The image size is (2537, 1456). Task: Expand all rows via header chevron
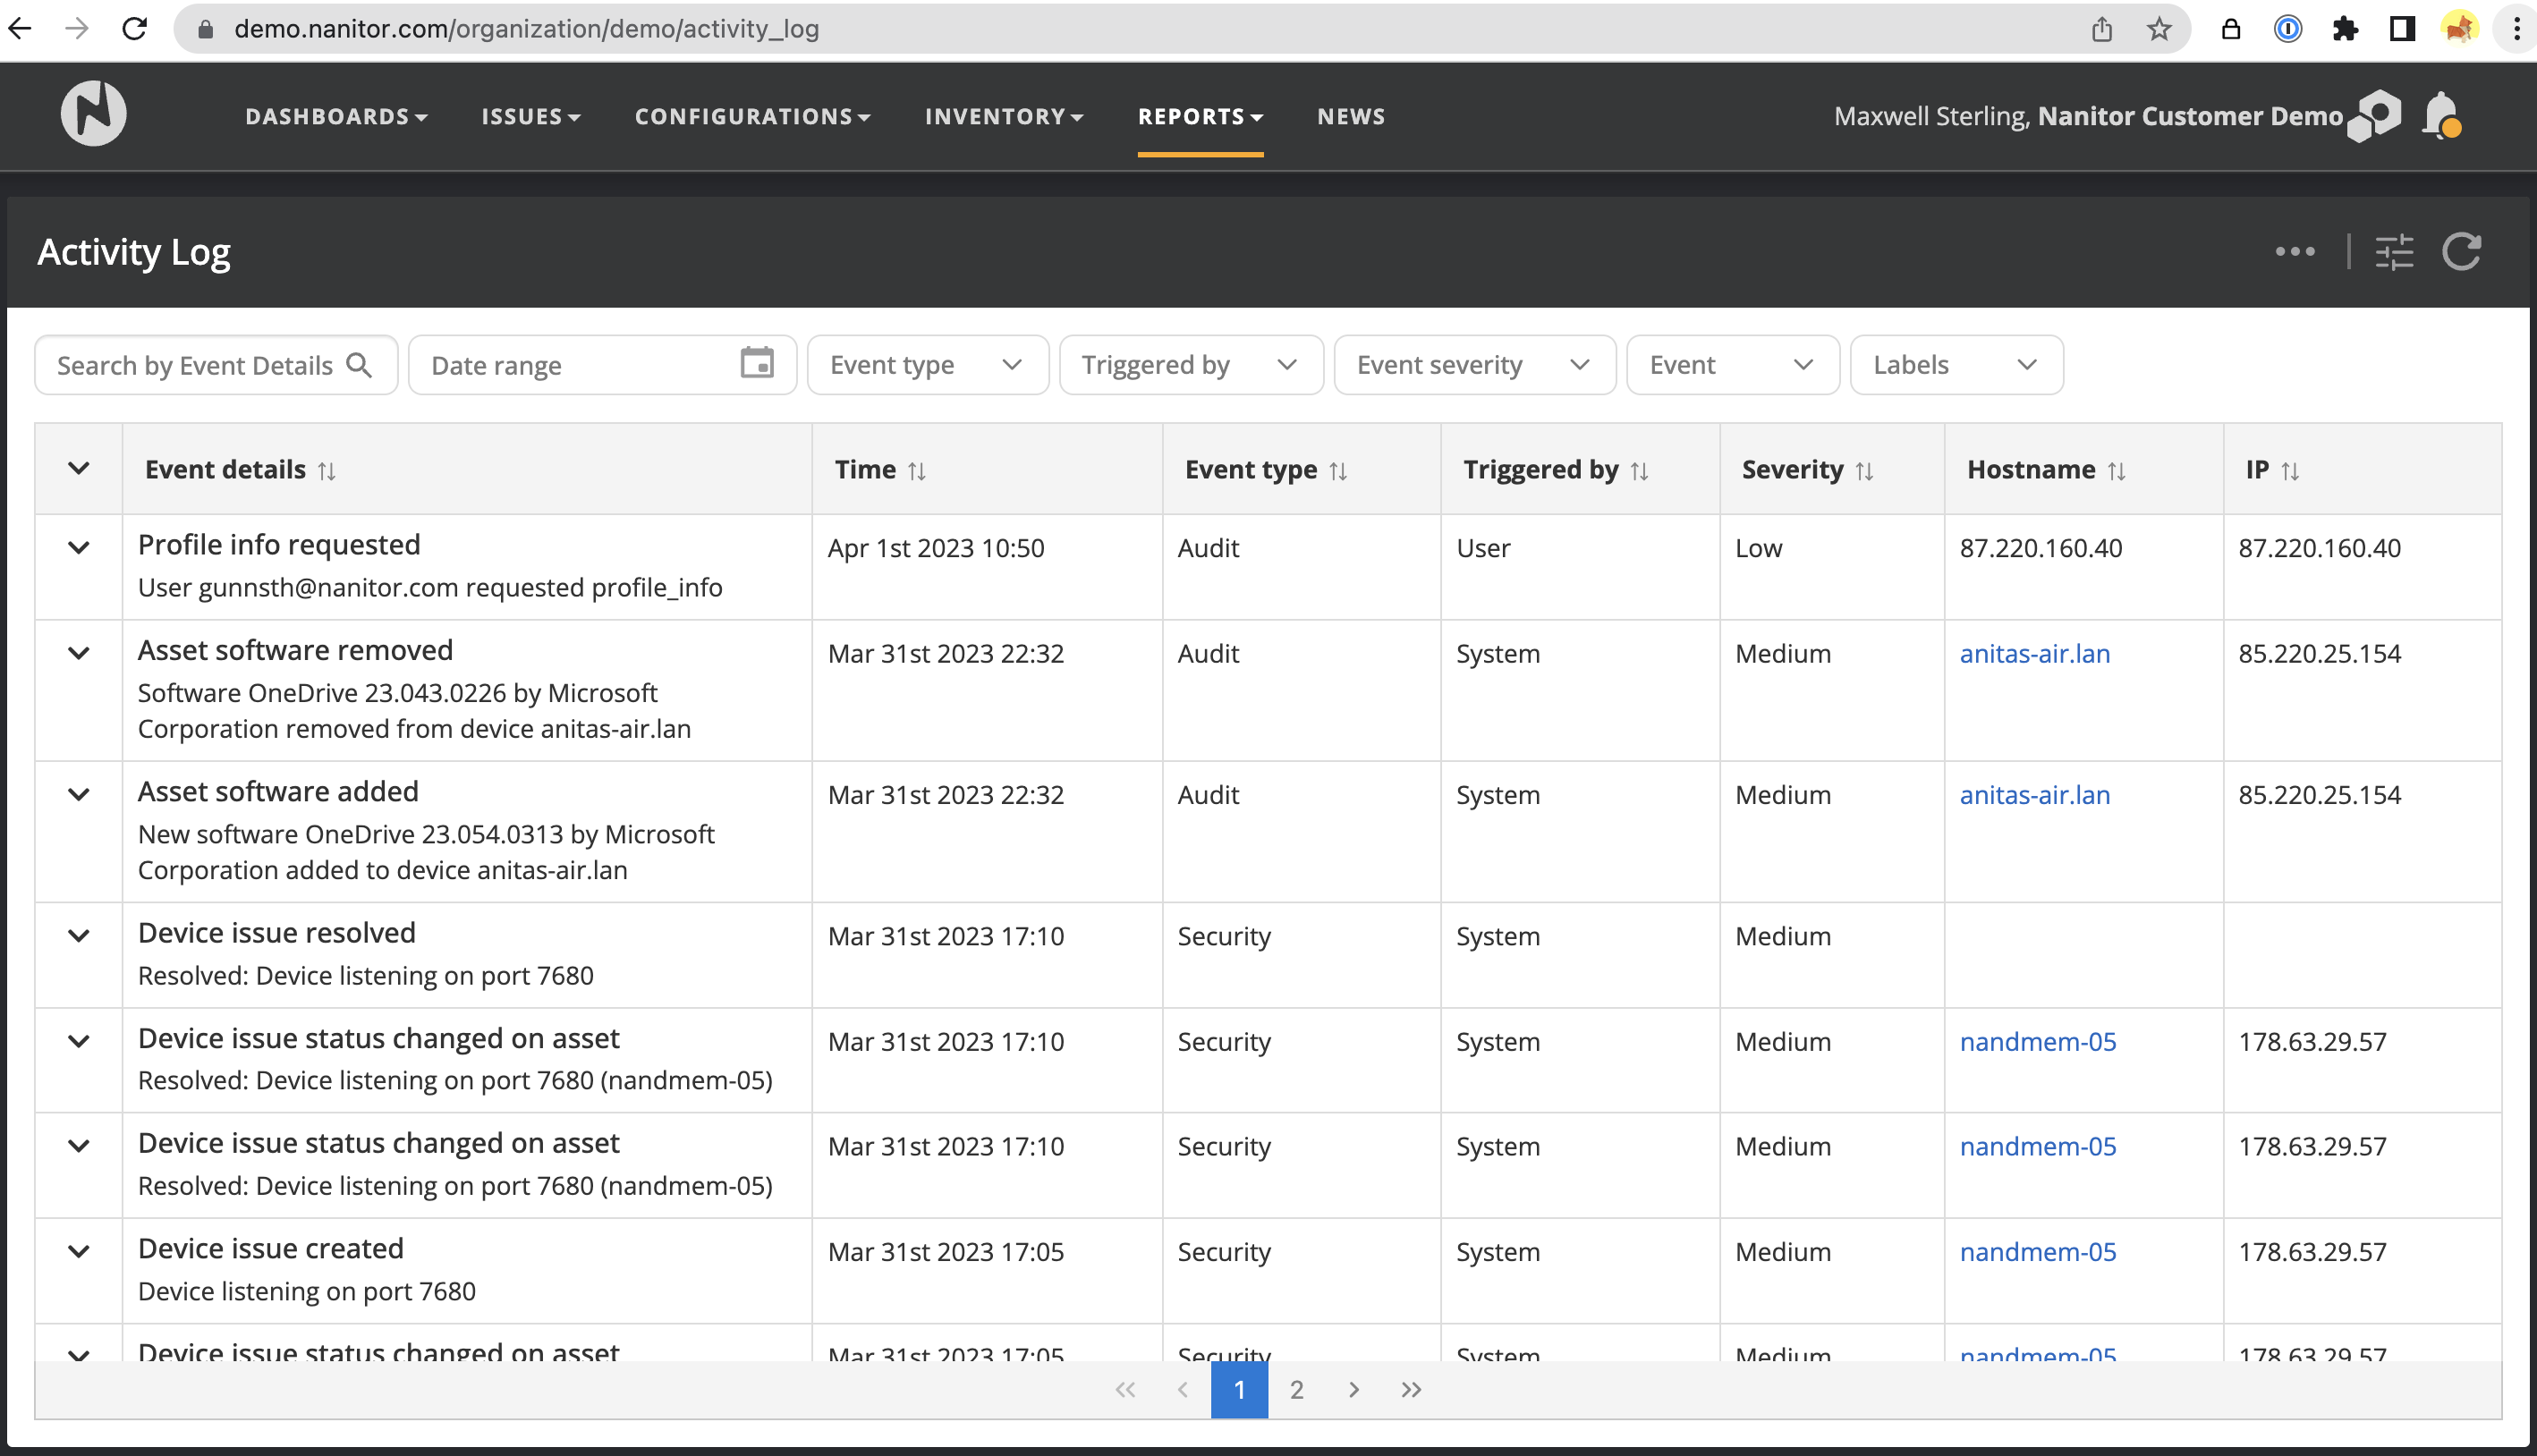[79, 469]
